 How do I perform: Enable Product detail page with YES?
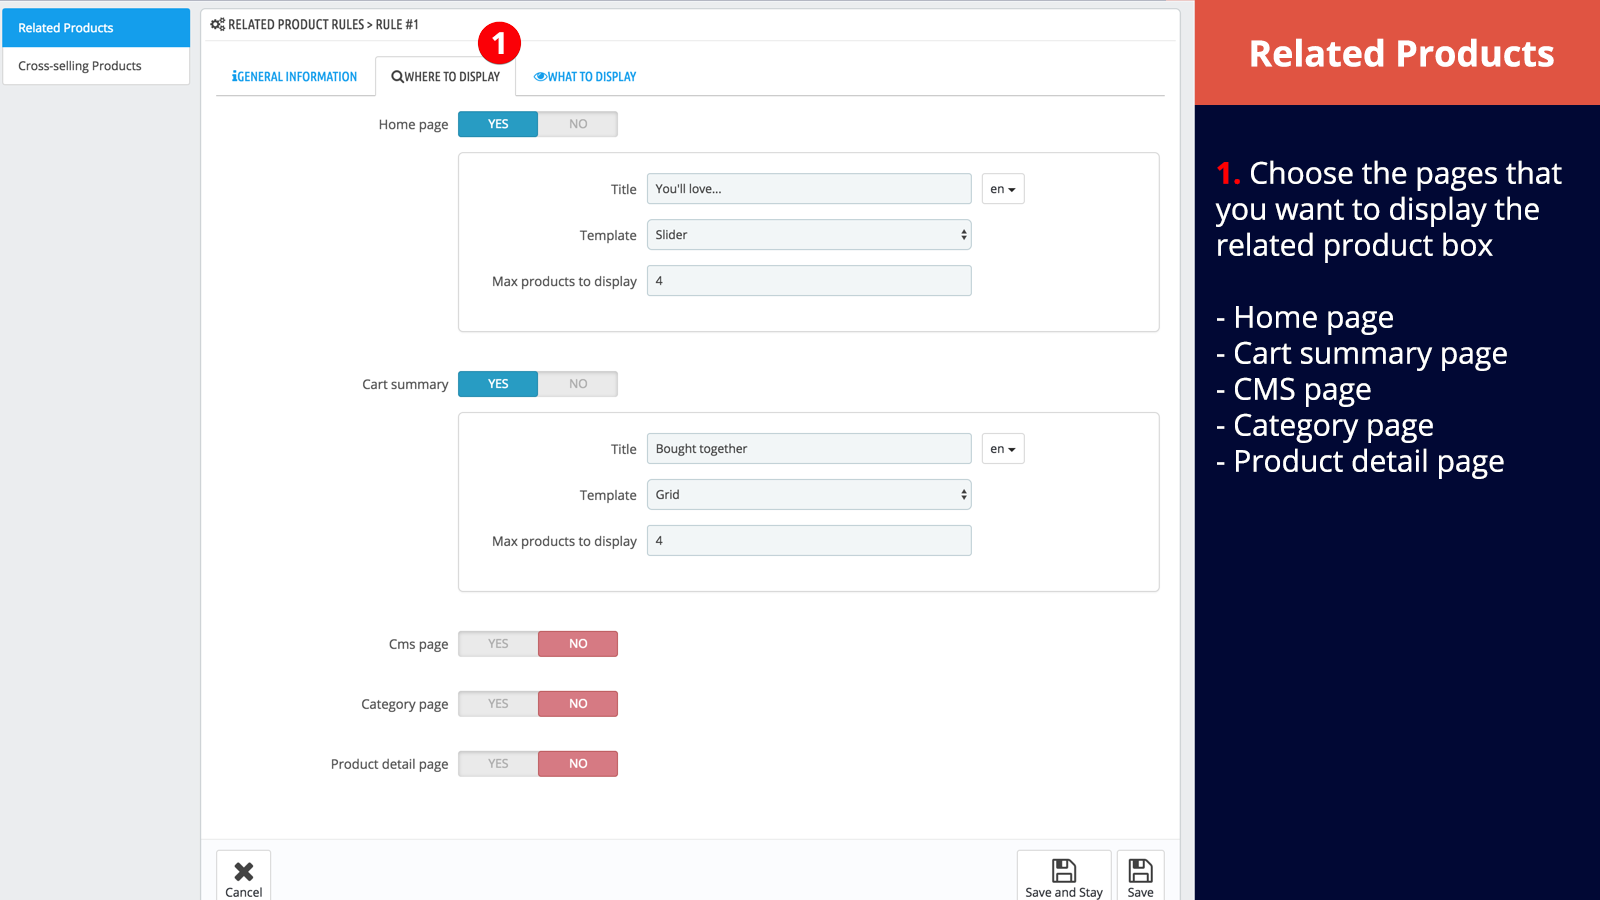pos(498,764)
